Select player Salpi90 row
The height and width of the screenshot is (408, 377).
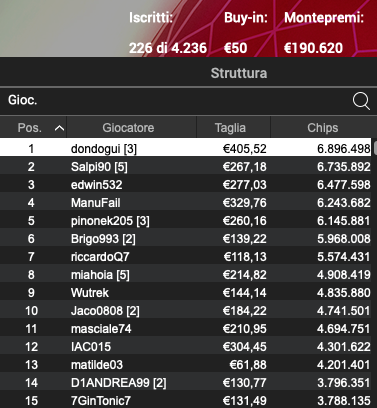click(185, 166)
